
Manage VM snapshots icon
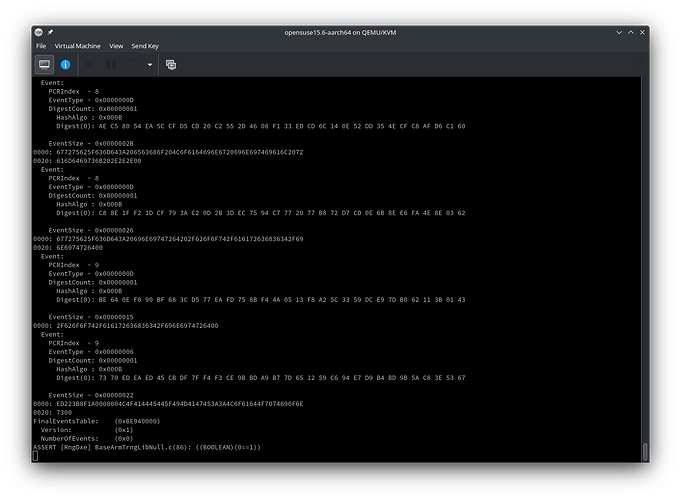[171, 65]
